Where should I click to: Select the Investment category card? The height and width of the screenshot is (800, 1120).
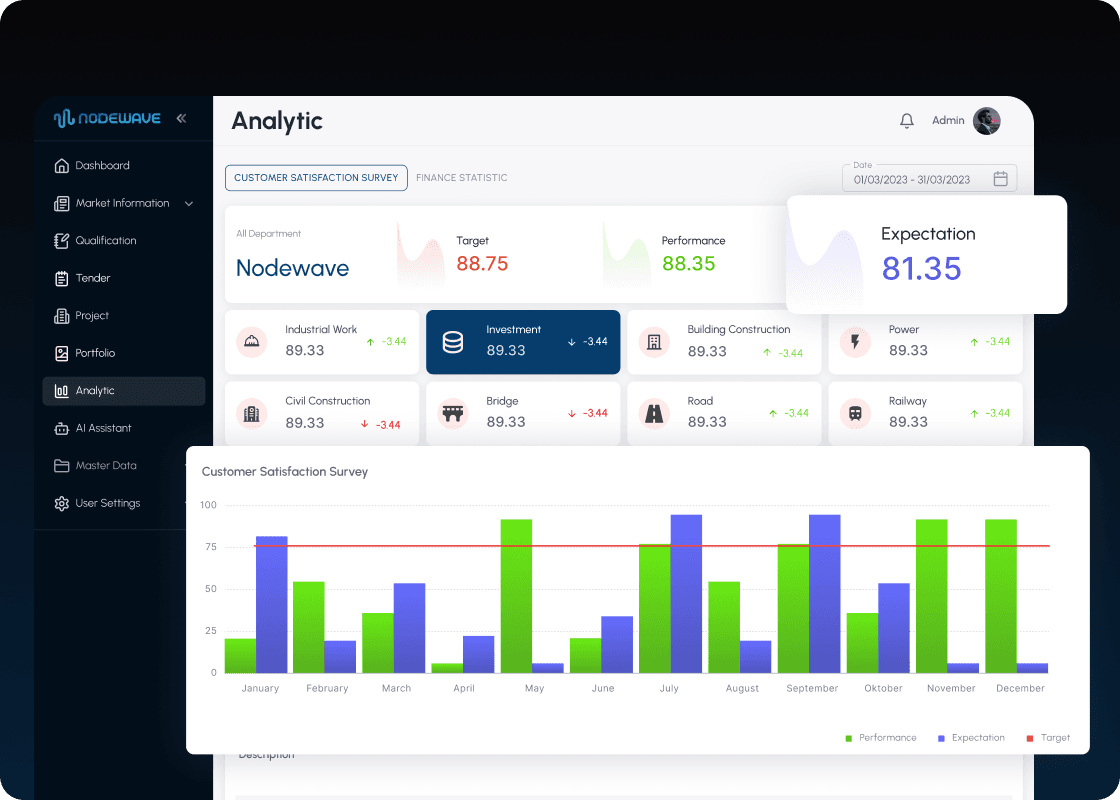point(524,342)
